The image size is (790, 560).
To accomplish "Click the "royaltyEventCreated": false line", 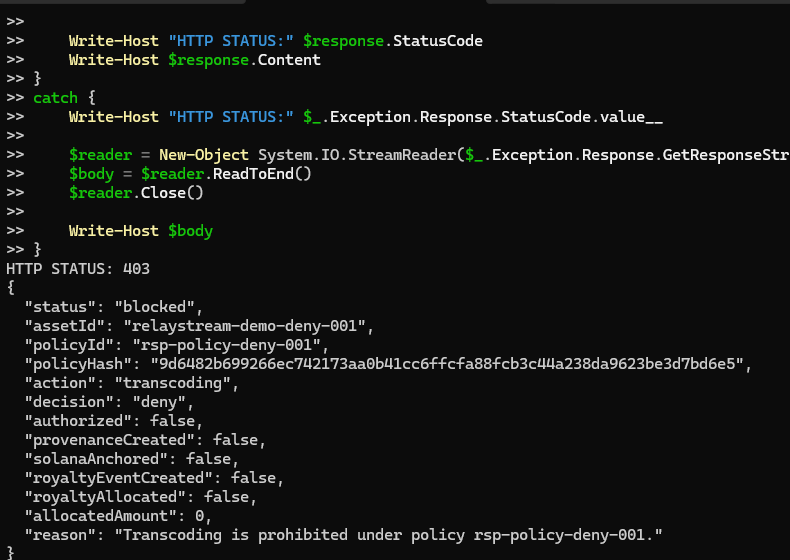I will click(x=154, y=478).
